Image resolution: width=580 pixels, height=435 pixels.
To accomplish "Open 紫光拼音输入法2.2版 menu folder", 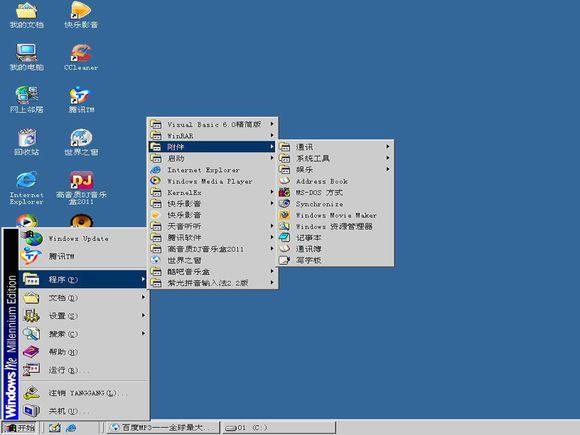I will [212, 283].
